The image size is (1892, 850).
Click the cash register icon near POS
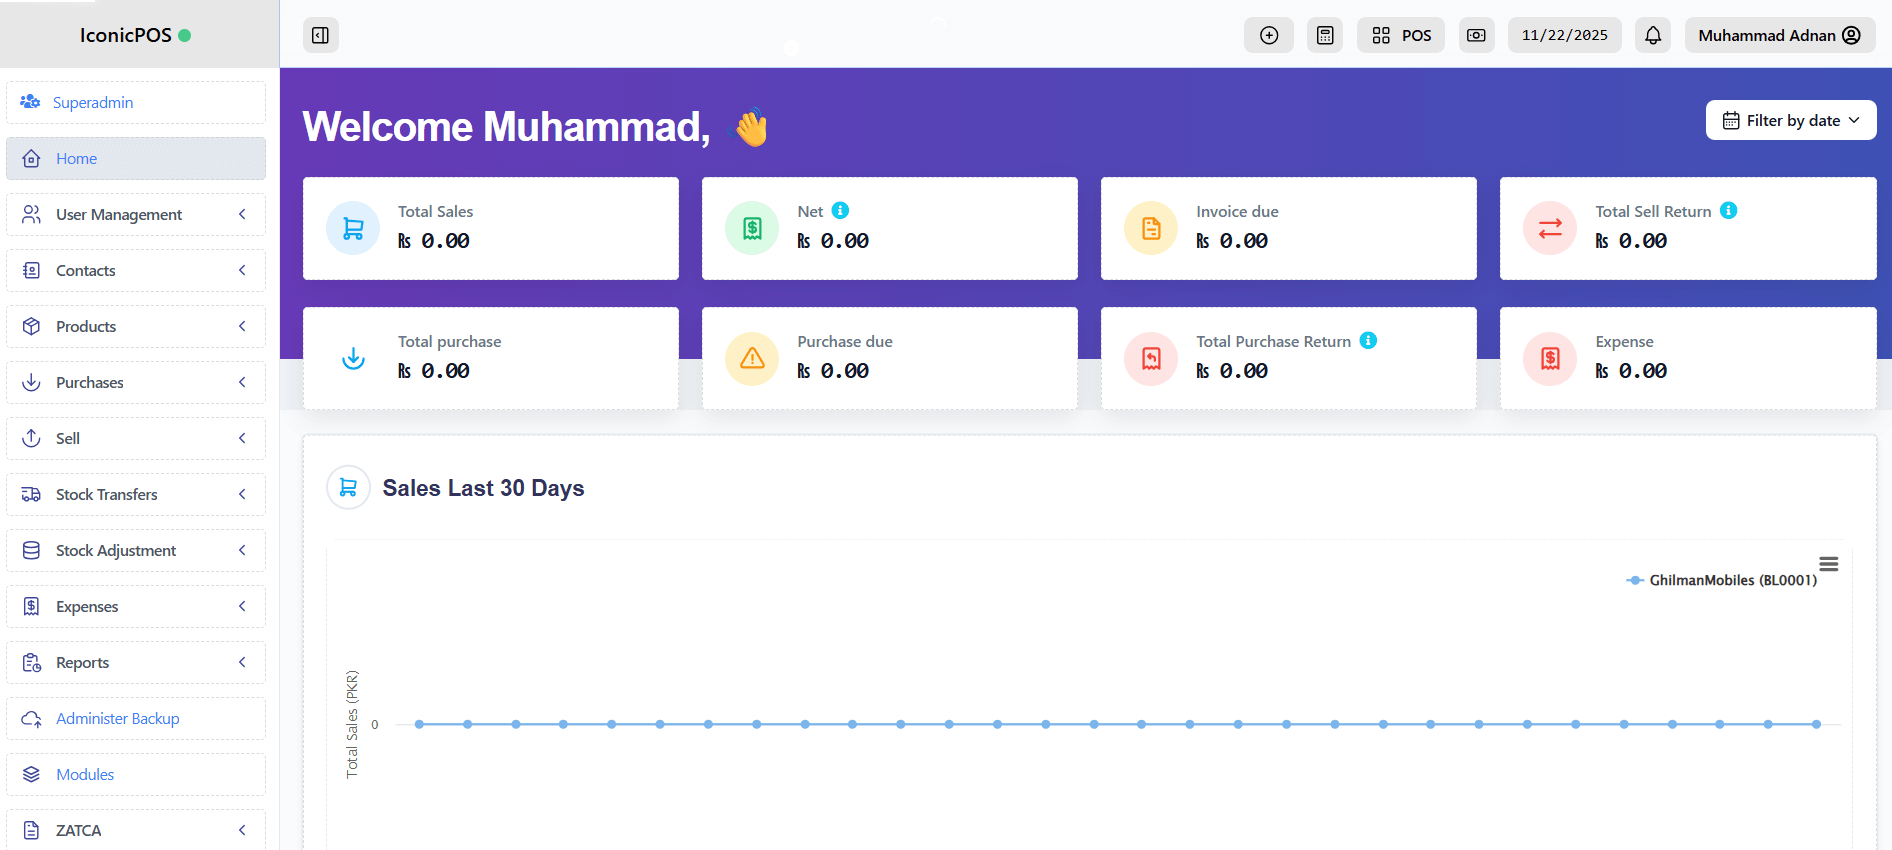pos(1476,35)
